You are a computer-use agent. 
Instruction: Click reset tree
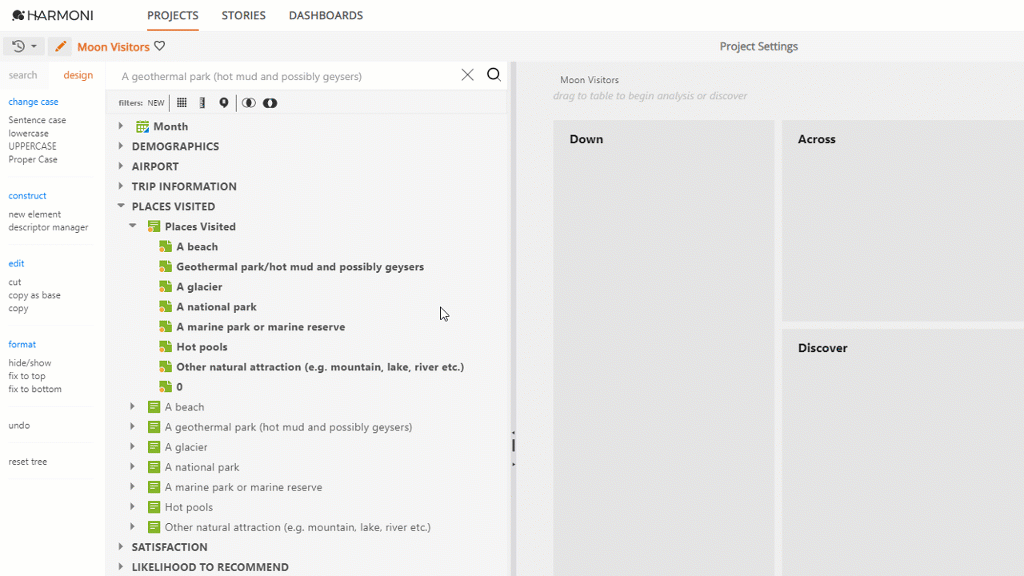coord(27,462)
